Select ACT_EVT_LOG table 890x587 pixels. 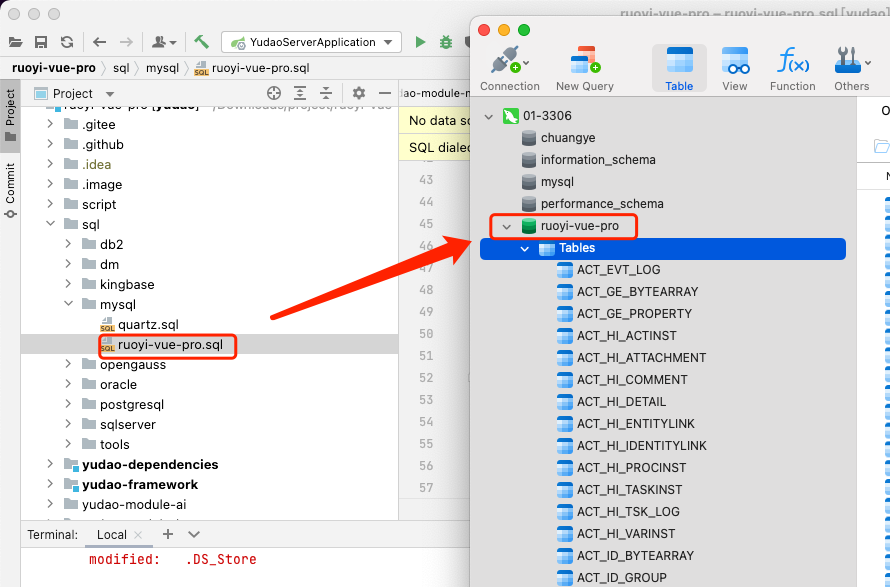pyautogui.click(x=618, y=270)
